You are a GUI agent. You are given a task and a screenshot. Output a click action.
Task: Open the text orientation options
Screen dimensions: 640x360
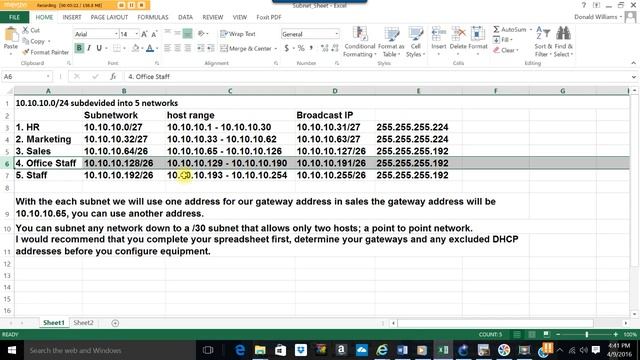point(202,33)
